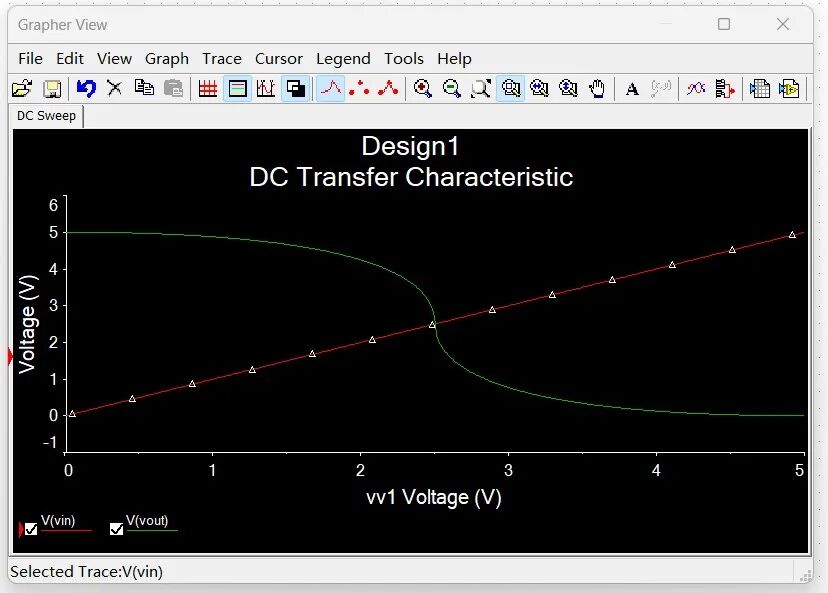This screenshot has width=828, height=593.
Task: Open the View menu
Action: tap(114, 59)
